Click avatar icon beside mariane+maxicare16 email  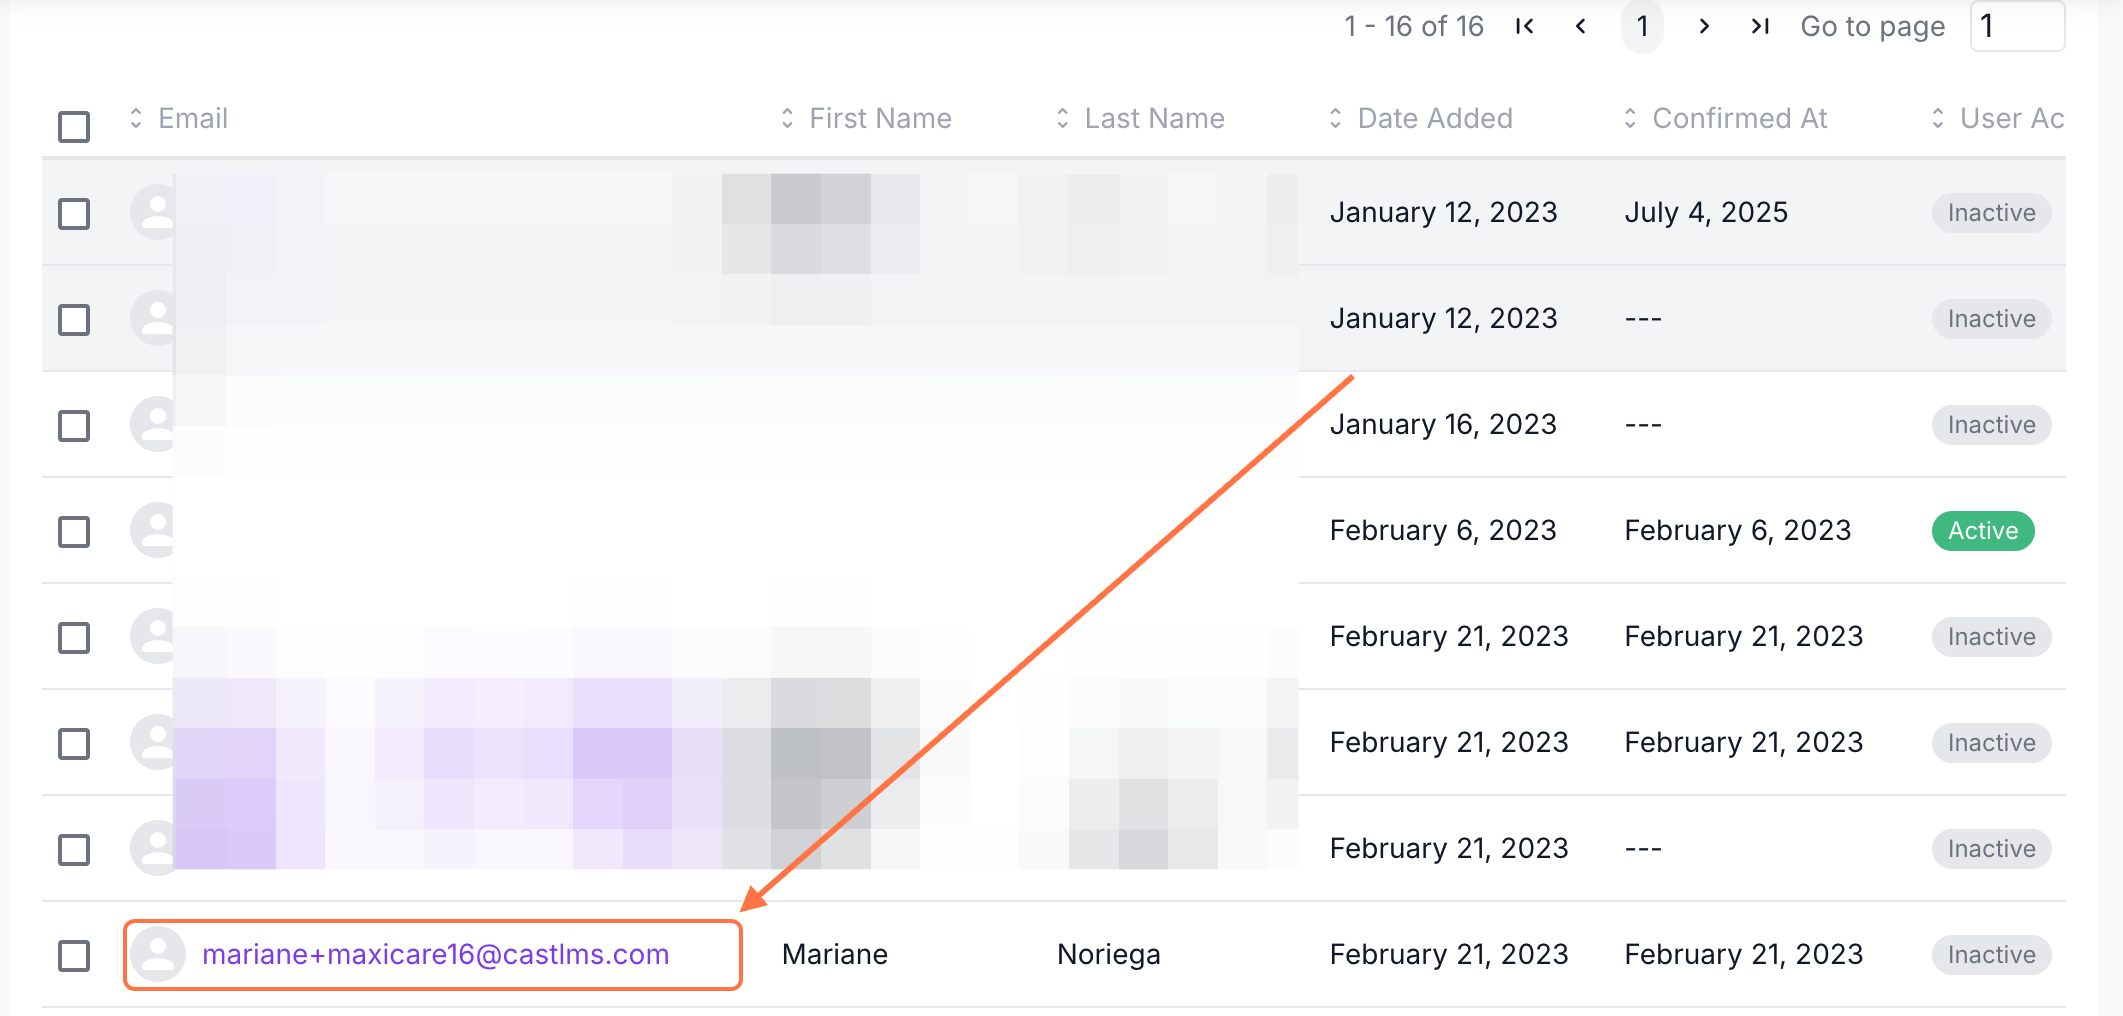[x=158, y=954]
